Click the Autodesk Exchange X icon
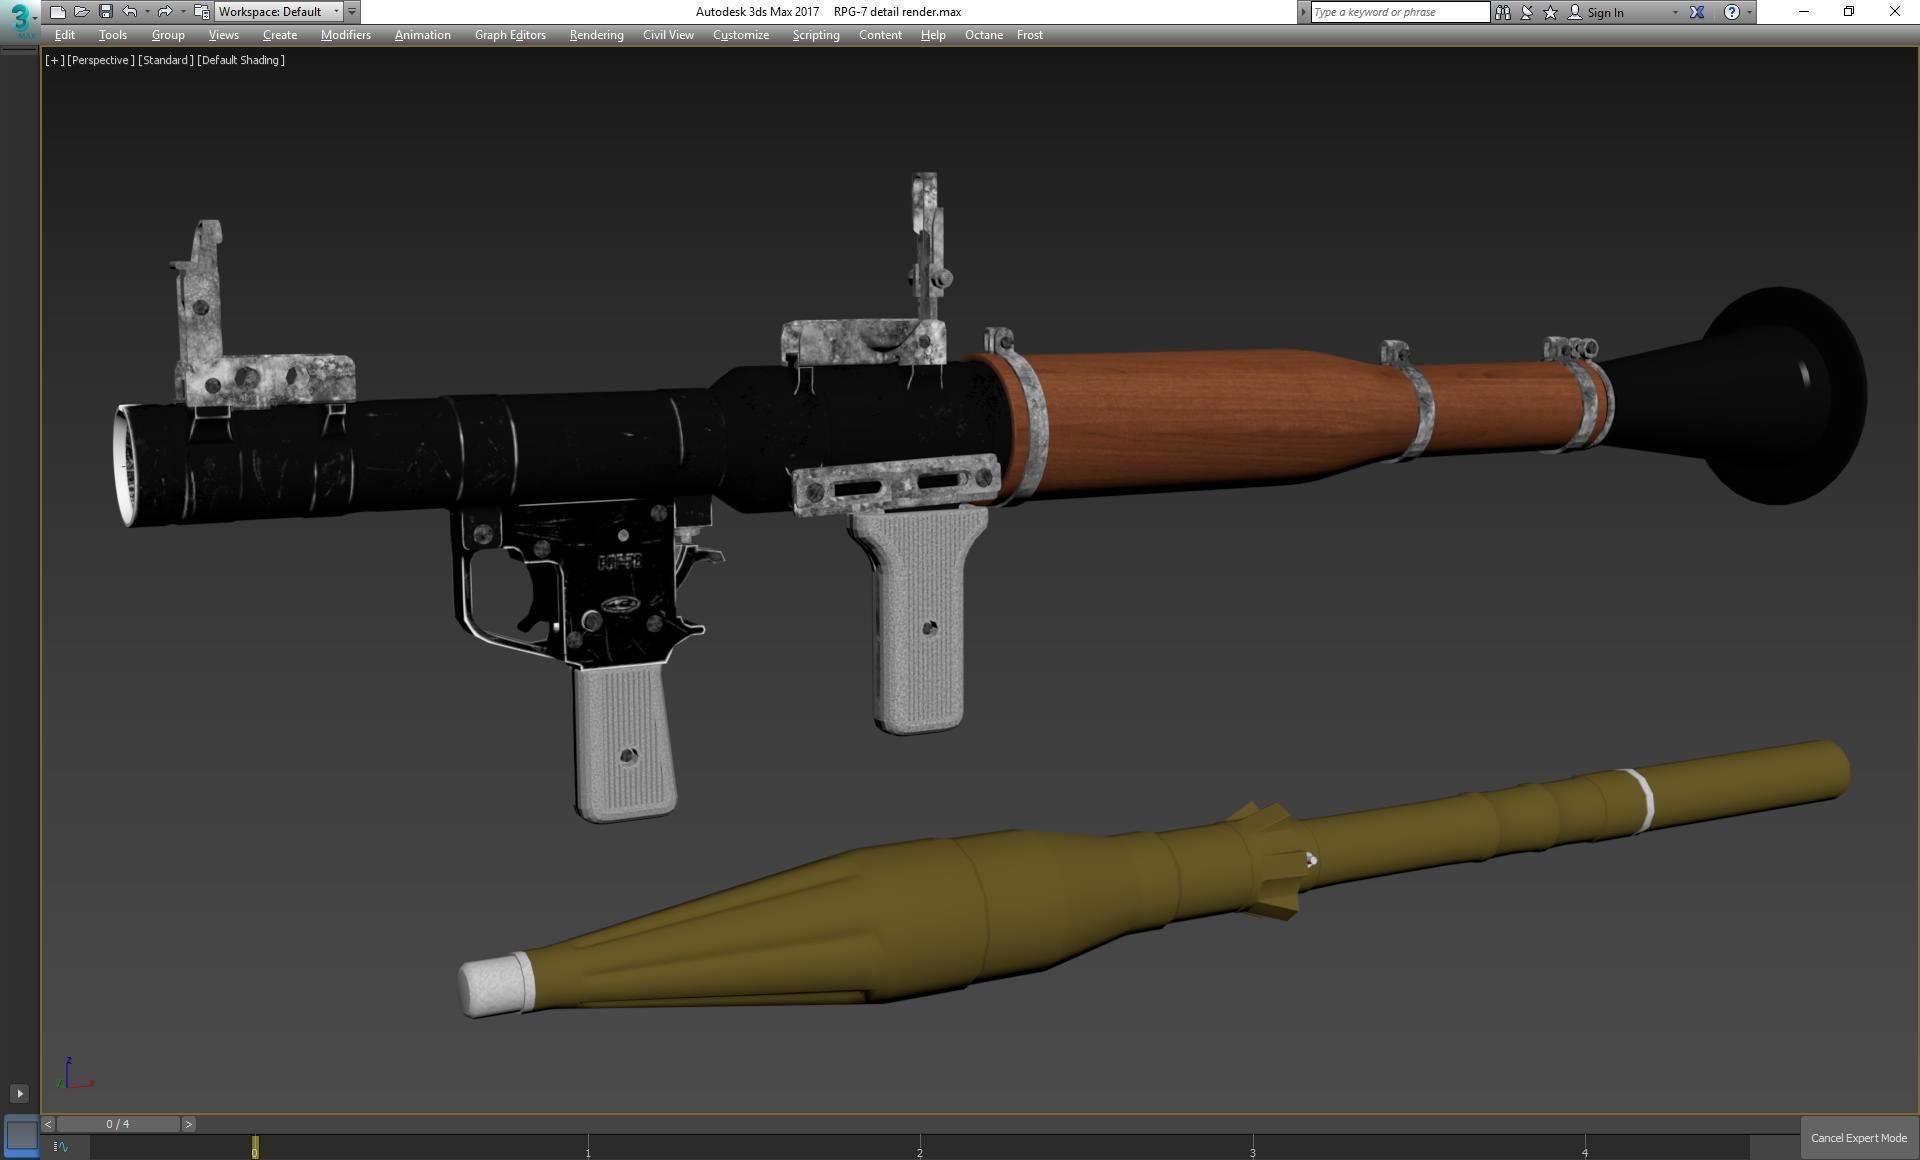This screenshot has height=1160, width=1920. pos(1697,12)
